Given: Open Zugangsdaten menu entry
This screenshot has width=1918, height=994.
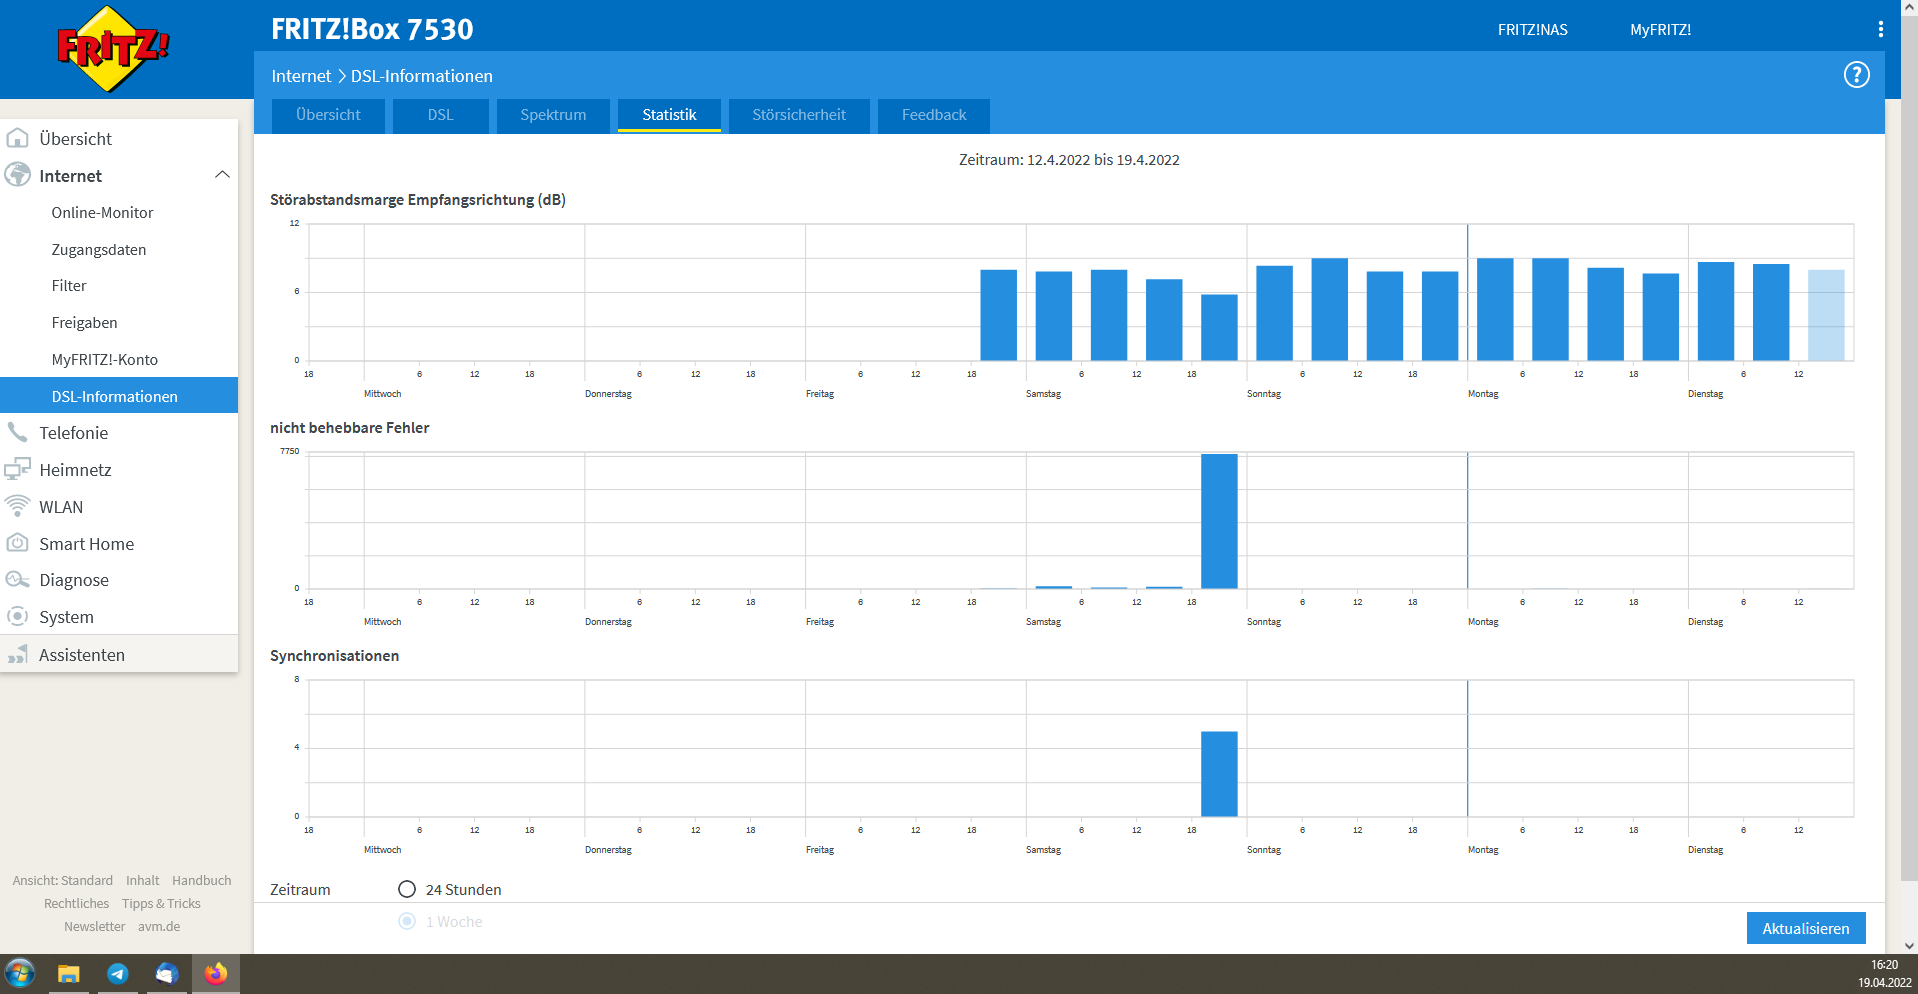Looking at the screenshot, I should 99,249.
